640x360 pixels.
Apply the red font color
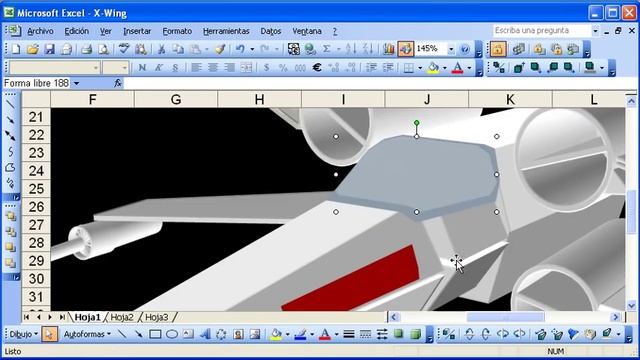click(x=458, y=67)
